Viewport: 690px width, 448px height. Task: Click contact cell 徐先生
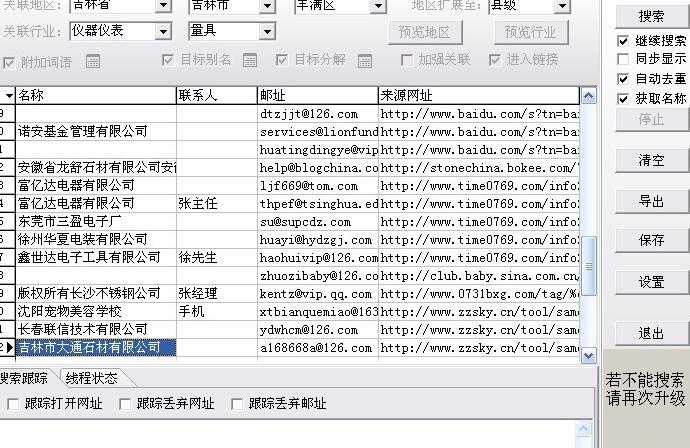coord(217,257)
